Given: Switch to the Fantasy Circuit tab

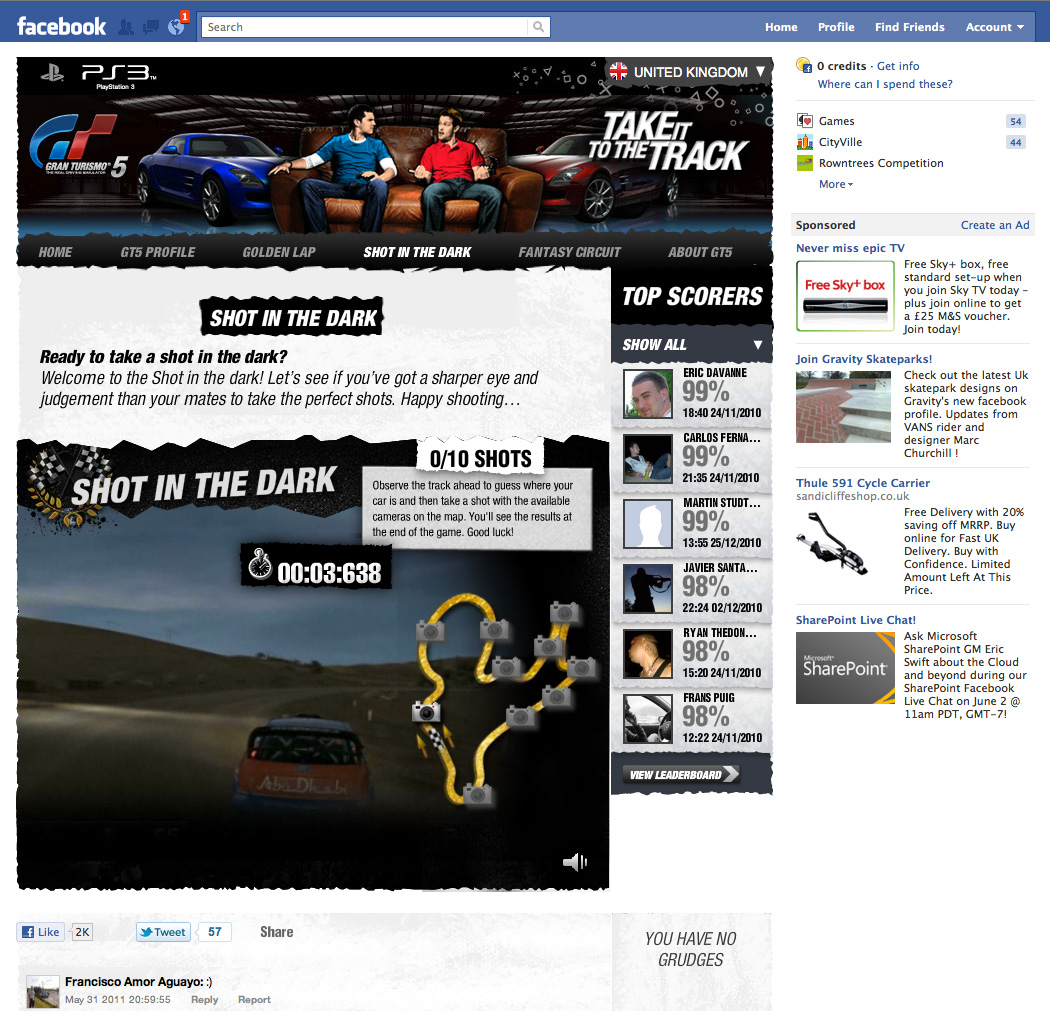Looking at the screenshot, I should pyautogui.click(x=569, y=252).
